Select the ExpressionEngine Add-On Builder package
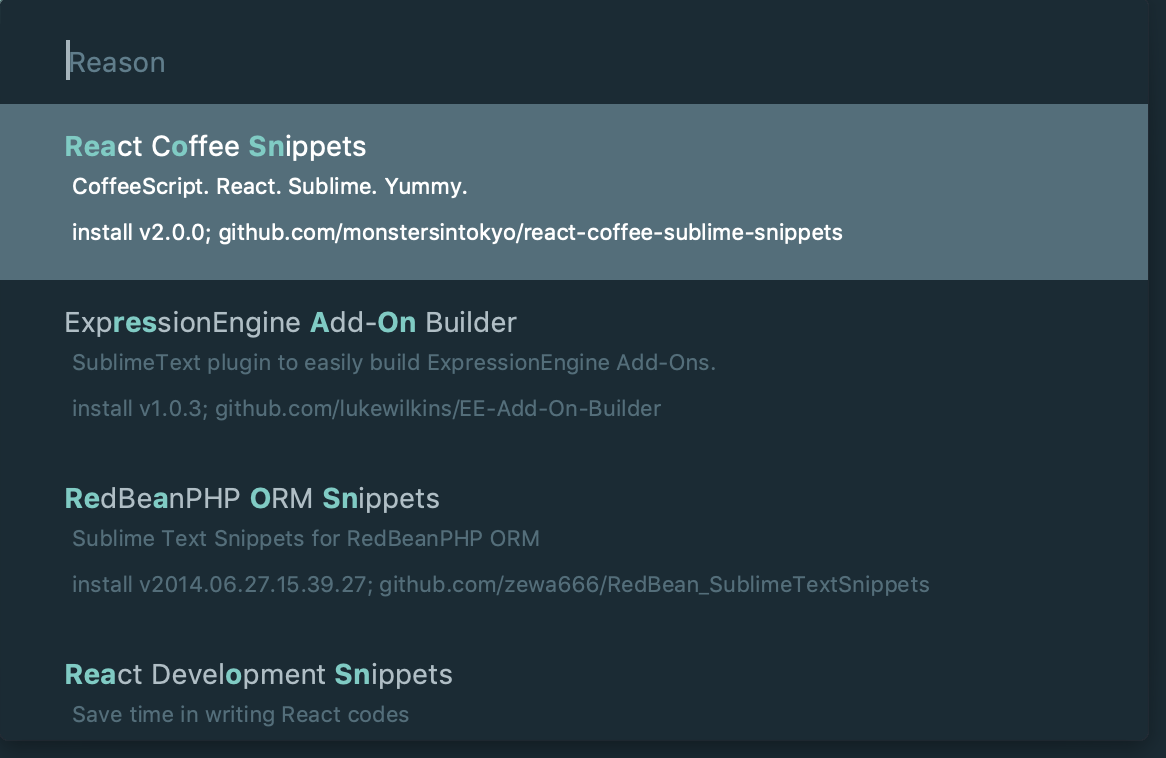This screenshot has height=758, width=1166. click(x=290, y=322)
